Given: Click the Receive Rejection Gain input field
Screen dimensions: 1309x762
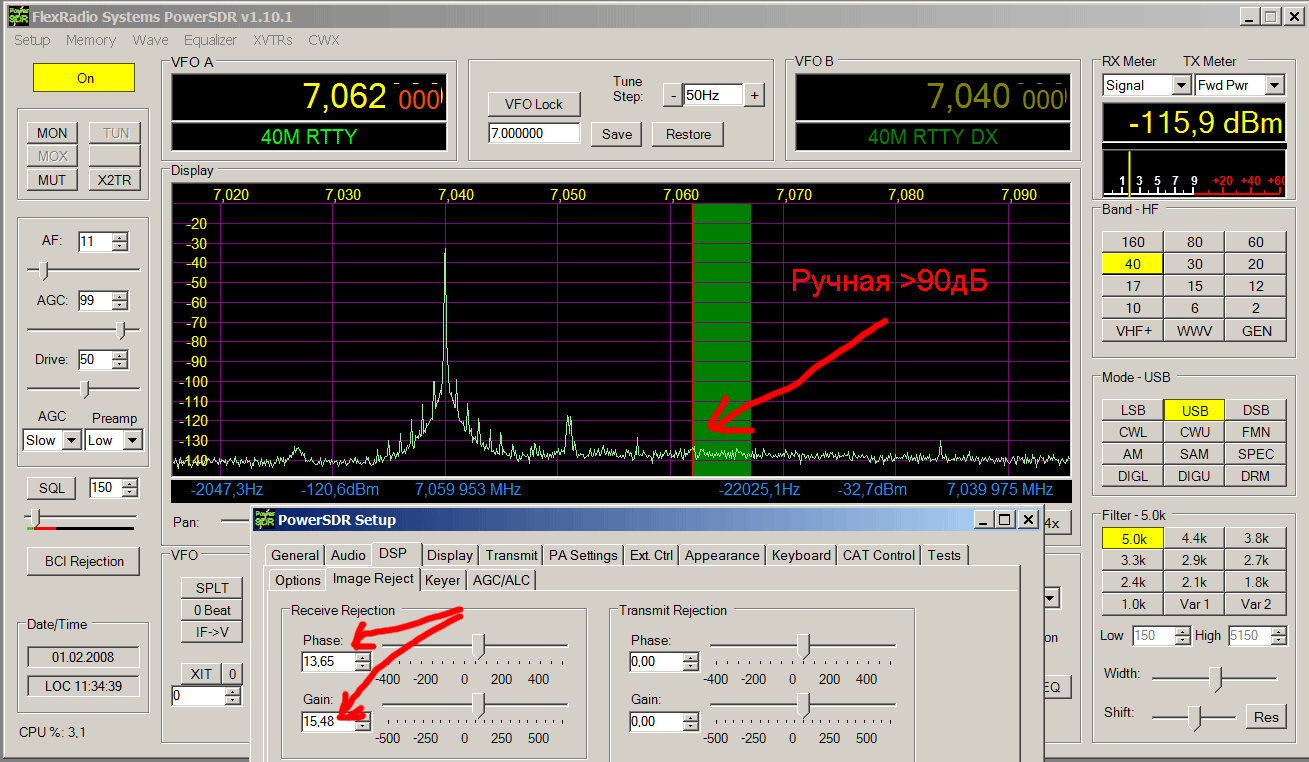Looking at the screenshot, I should pyautogui.click(x=328, y=721).
